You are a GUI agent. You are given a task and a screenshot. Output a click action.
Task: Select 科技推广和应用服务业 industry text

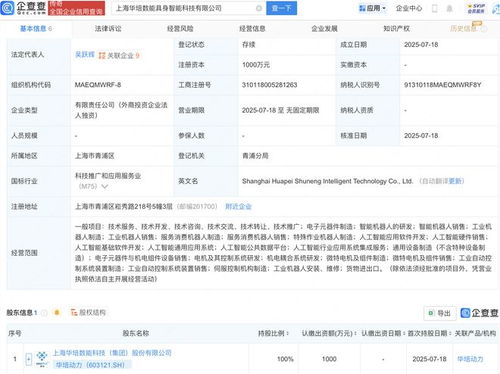(x=108, y=176)
